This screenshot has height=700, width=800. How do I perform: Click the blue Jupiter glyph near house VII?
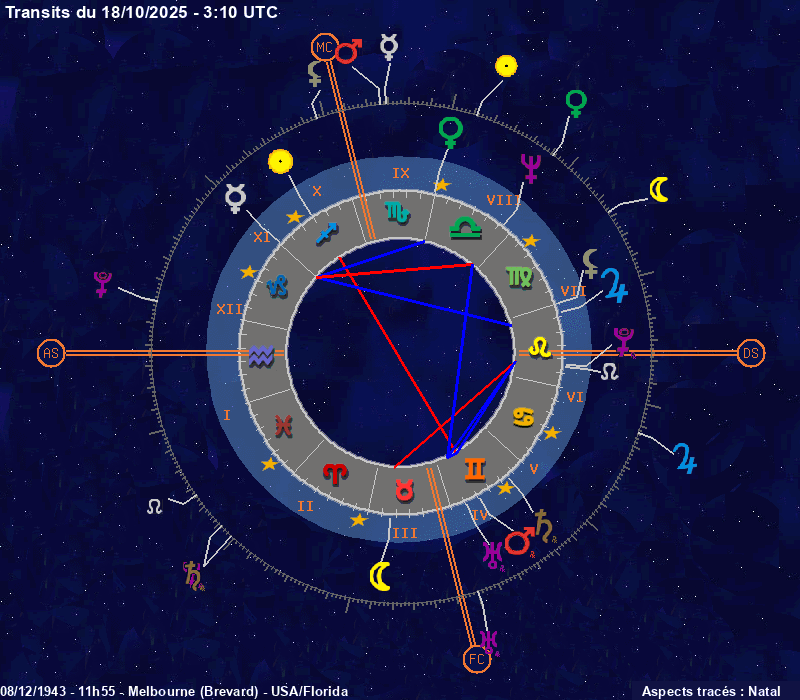click(615, 287)
